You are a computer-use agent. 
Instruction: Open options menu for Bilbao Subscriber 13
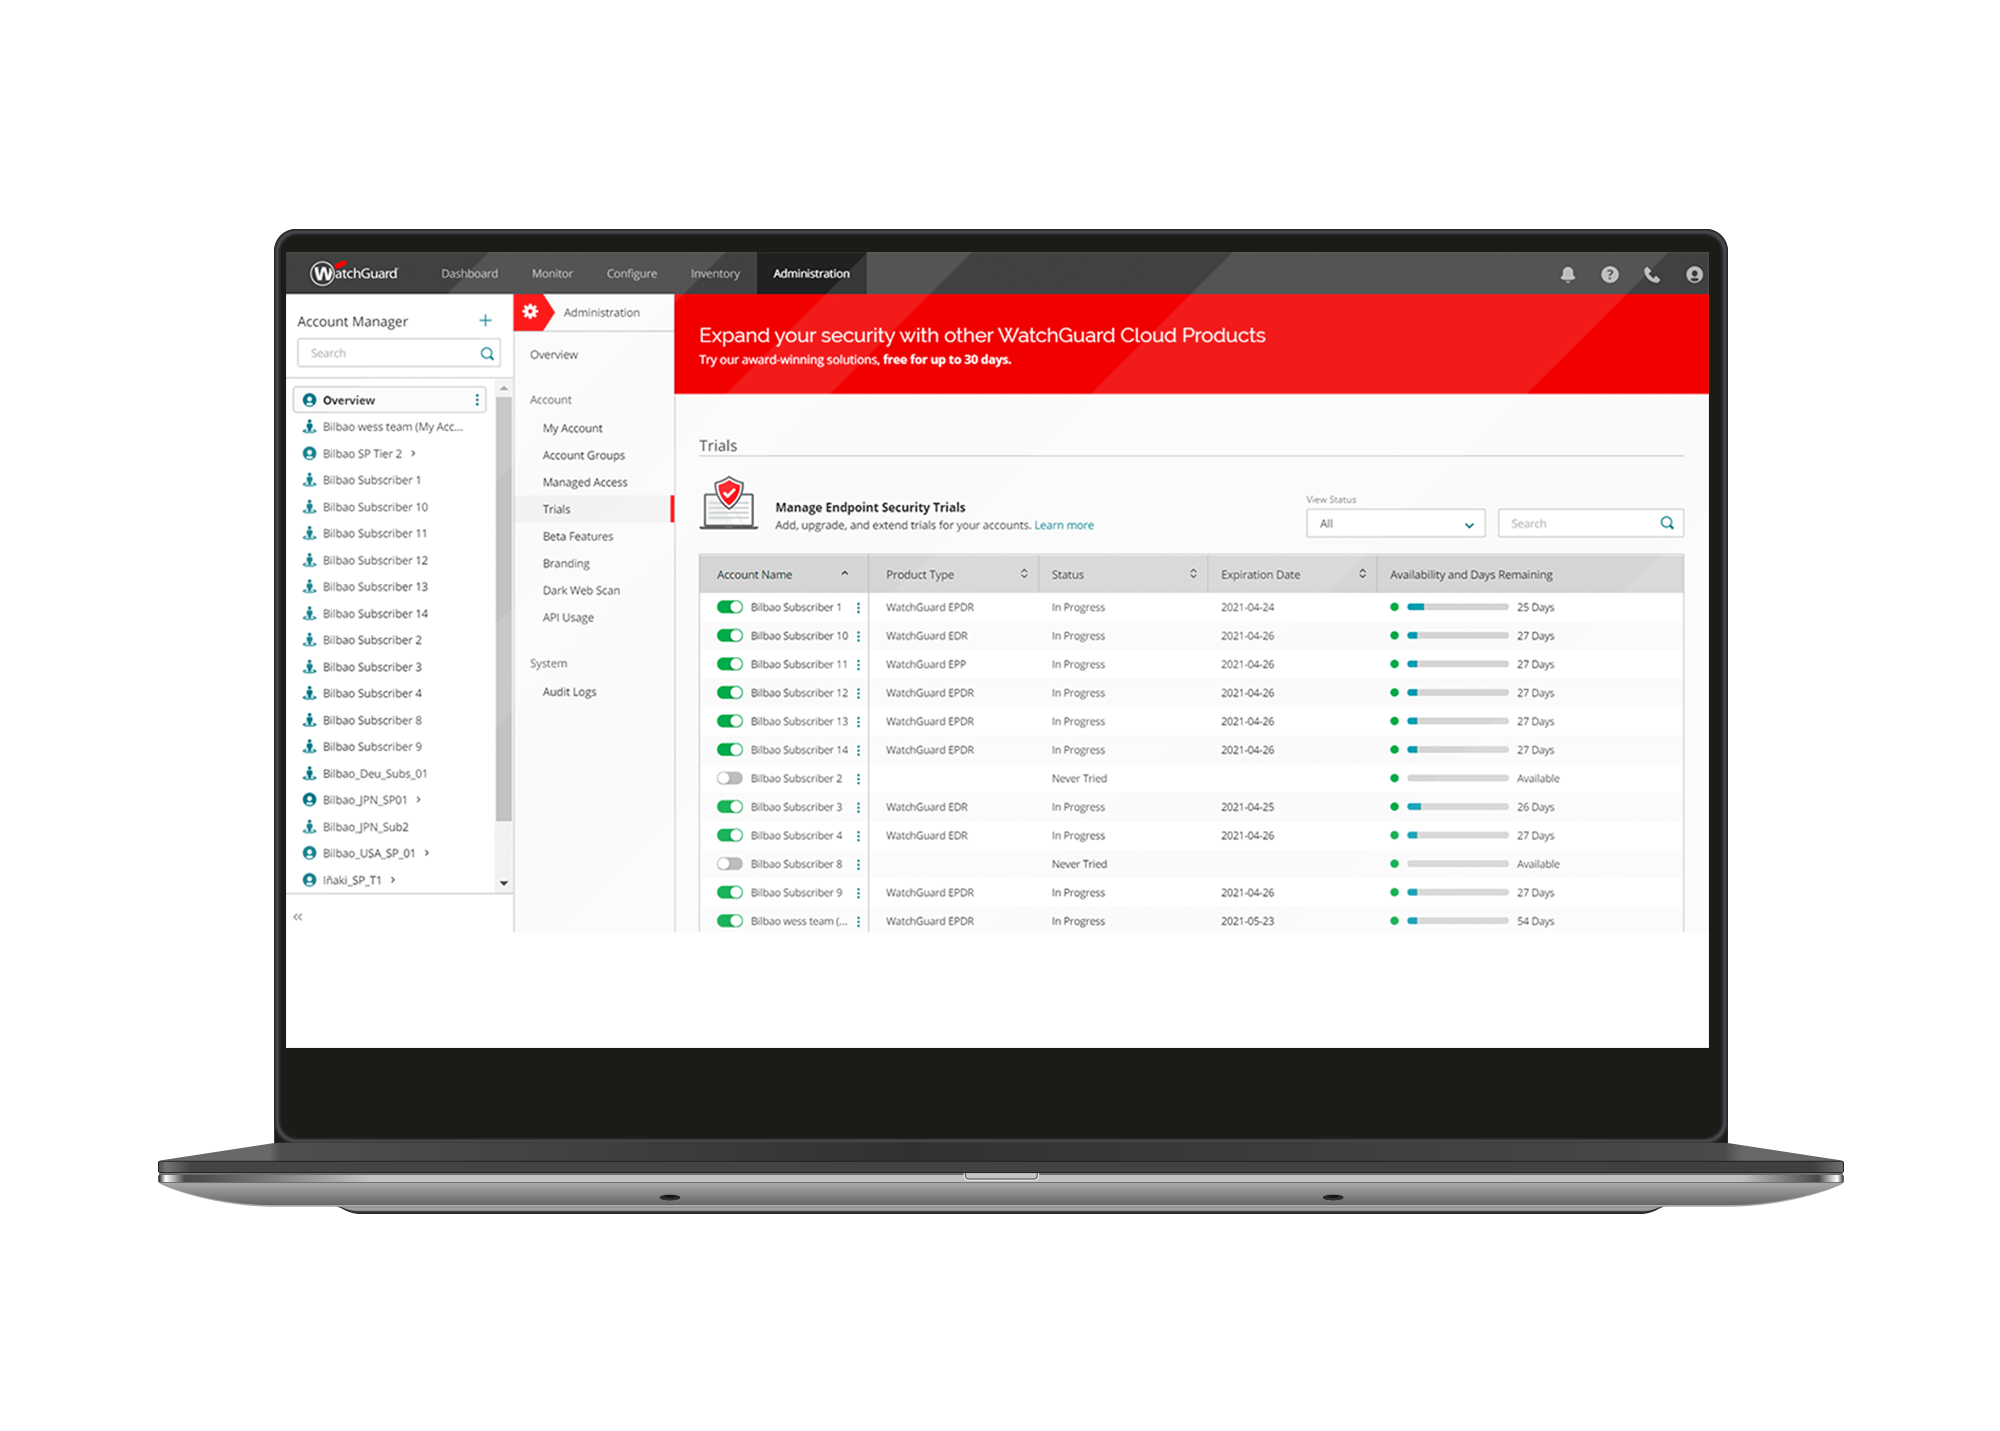point(858,721)
